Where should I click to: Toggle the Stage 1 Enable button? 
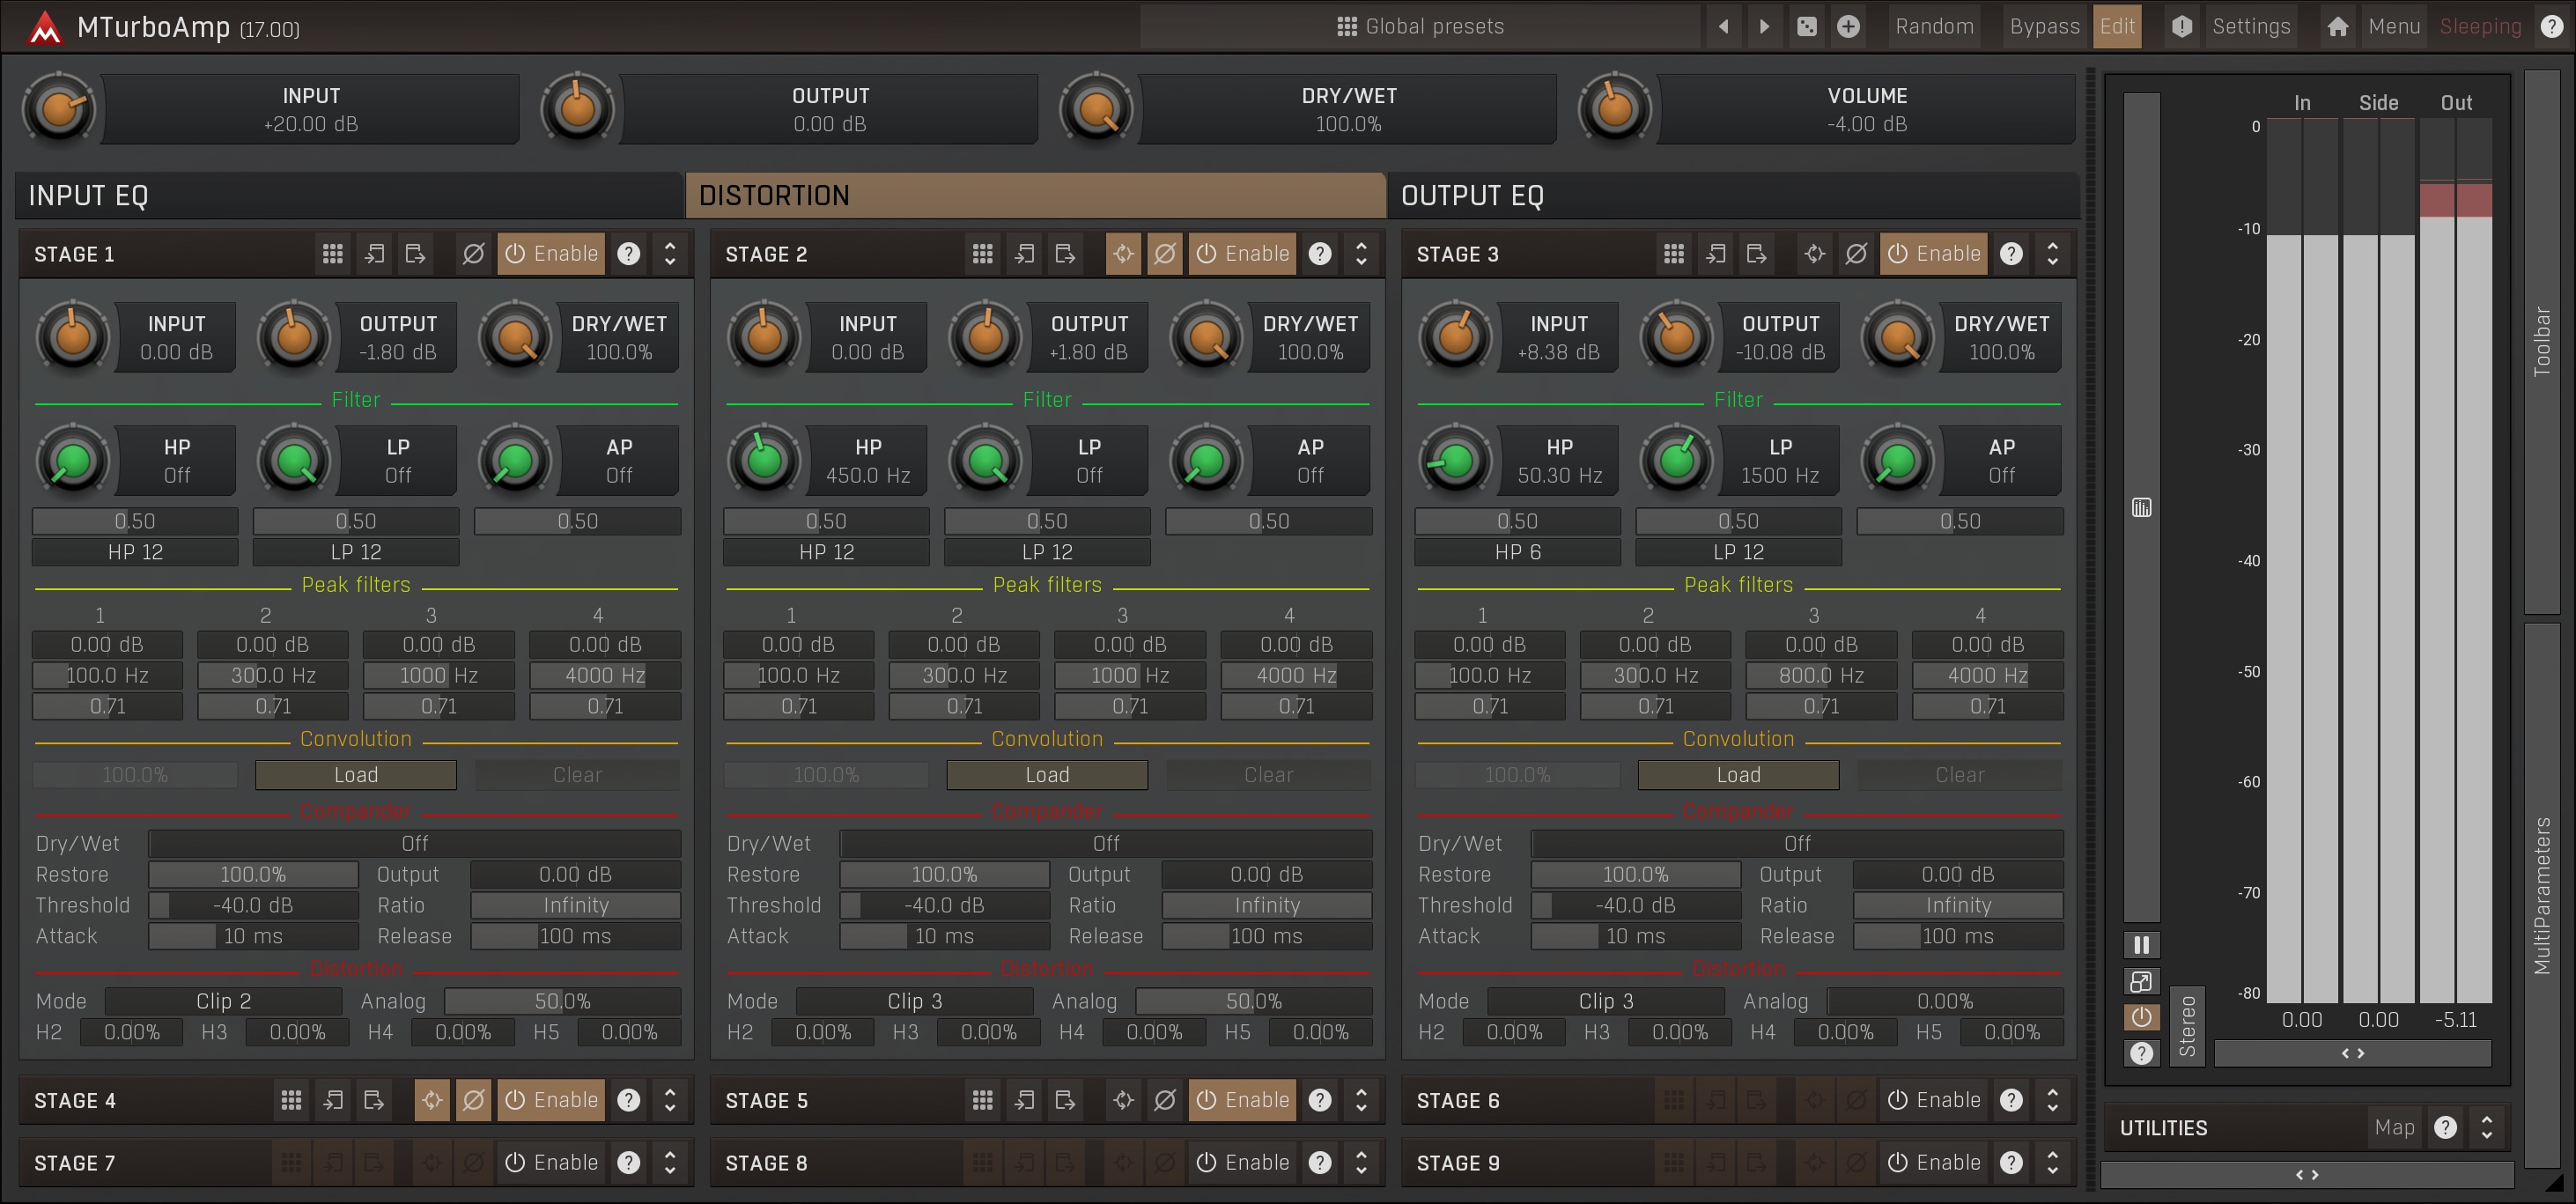point(551,254)
